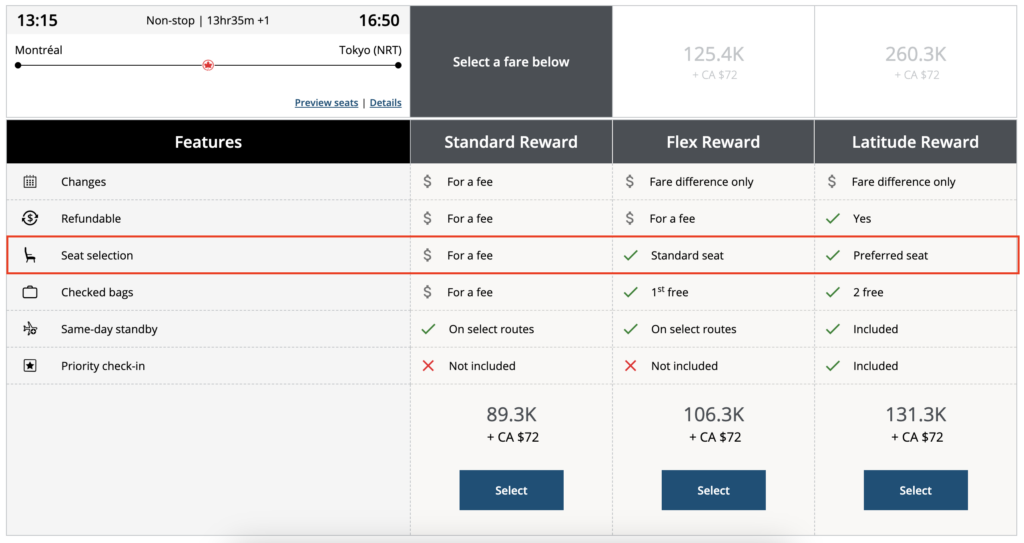The width and height of the screenshot is (1024, 543).
Task: Click the seat icon beside Seat selection
Action: pos(30,256)
